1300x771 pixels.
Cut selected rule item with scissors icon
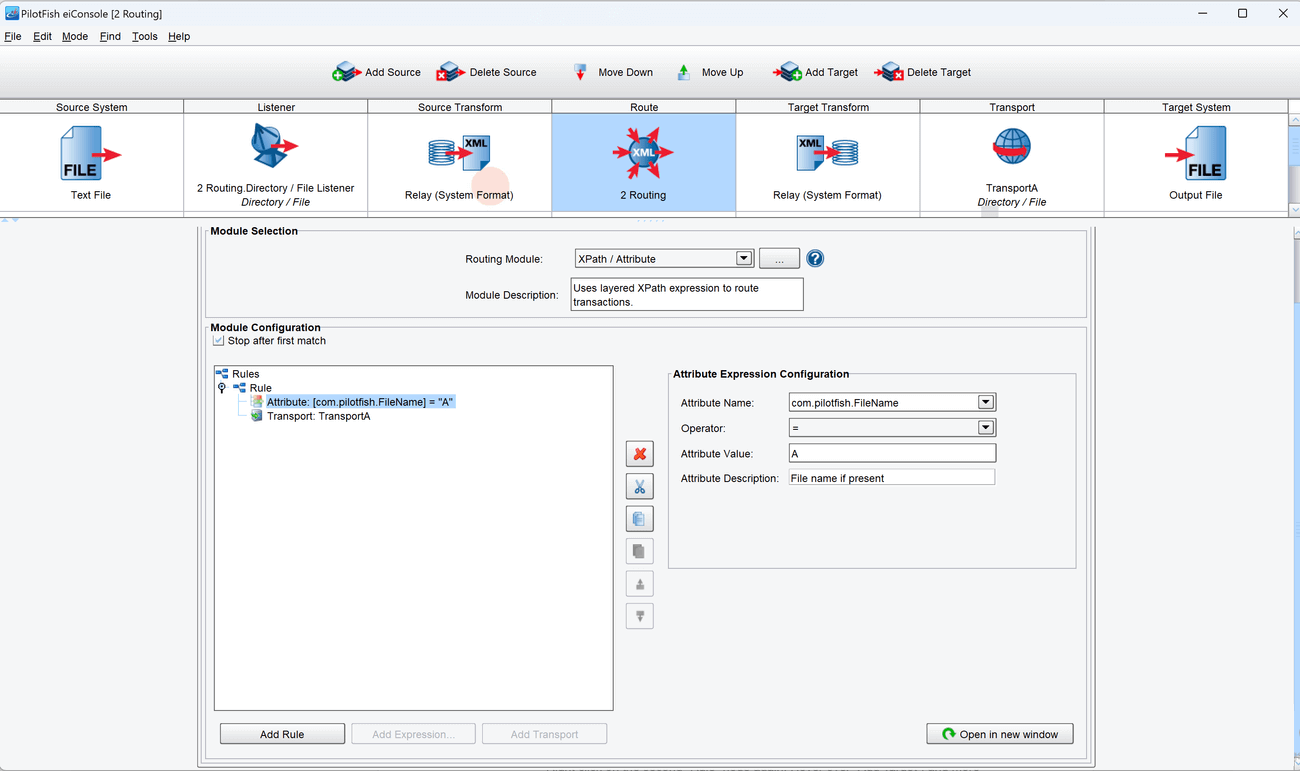coord(640,486)
